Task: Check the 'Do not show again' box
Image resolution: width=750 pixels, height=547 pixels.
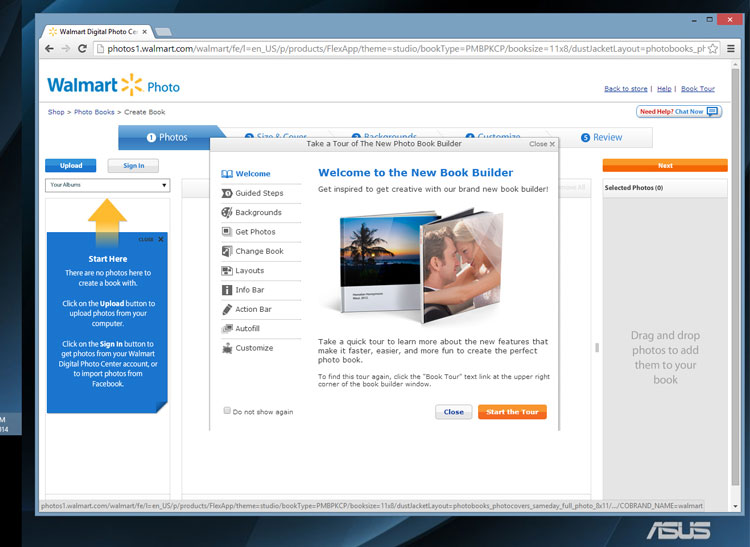Action: point(227,411)
